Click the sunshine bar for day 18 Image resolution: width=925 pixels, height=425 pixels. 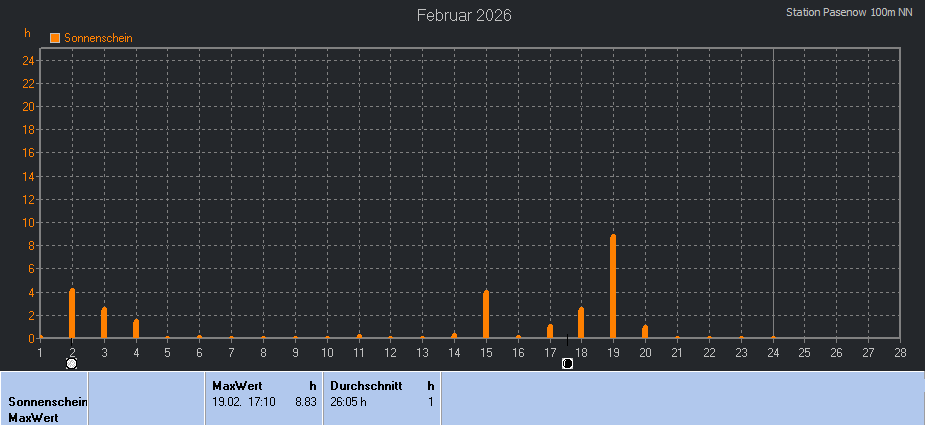(x=581, y=322)
